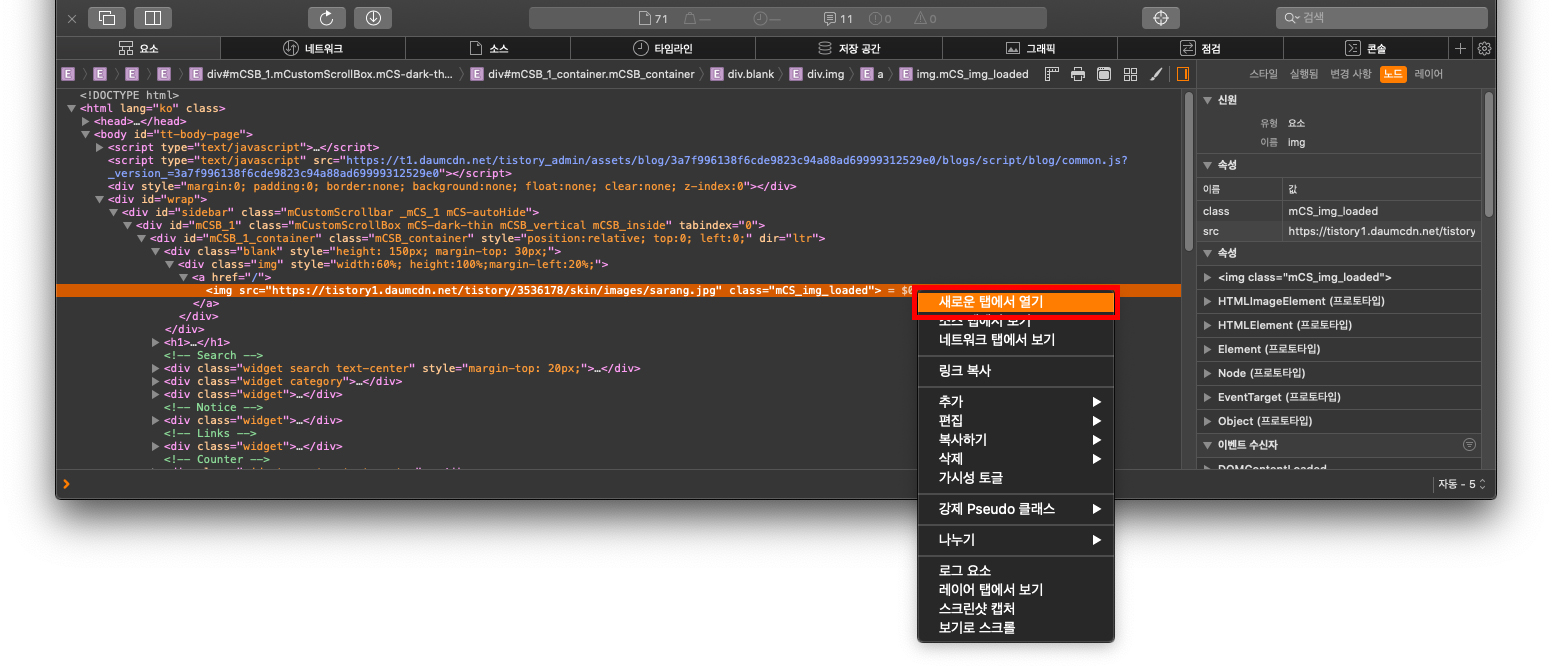Screen dimensions: 1552x666
Task: Click the warning triangle count indicator
Action: tap(925, 18)
